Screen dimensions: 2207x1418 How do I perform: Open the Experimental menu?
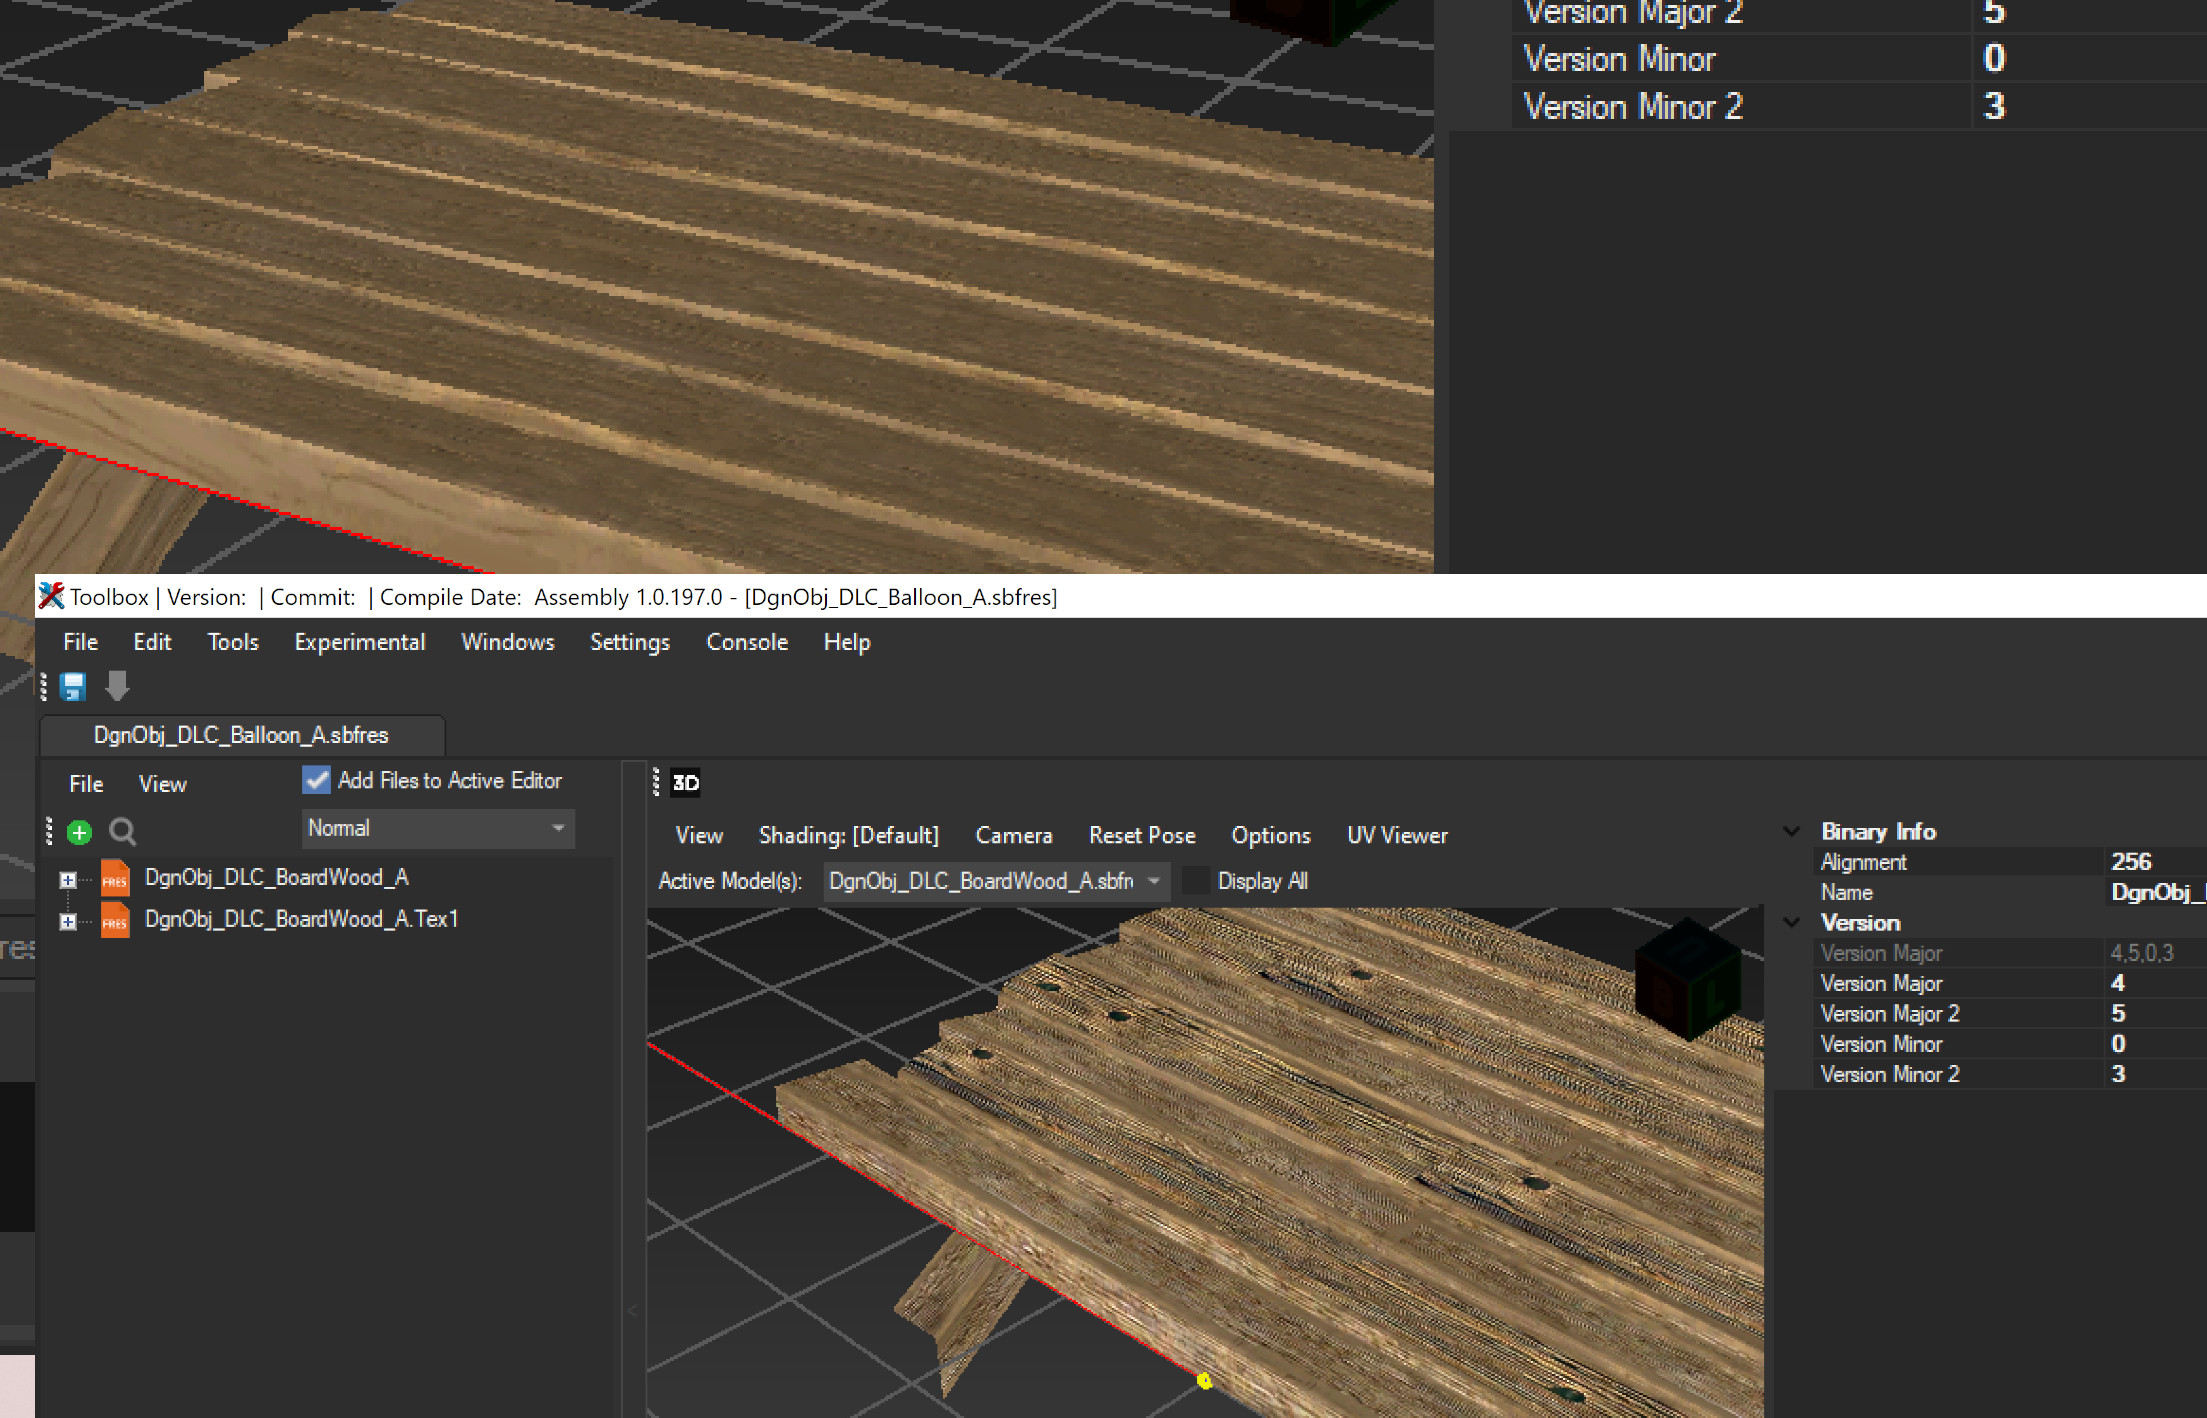click(359, 642)
